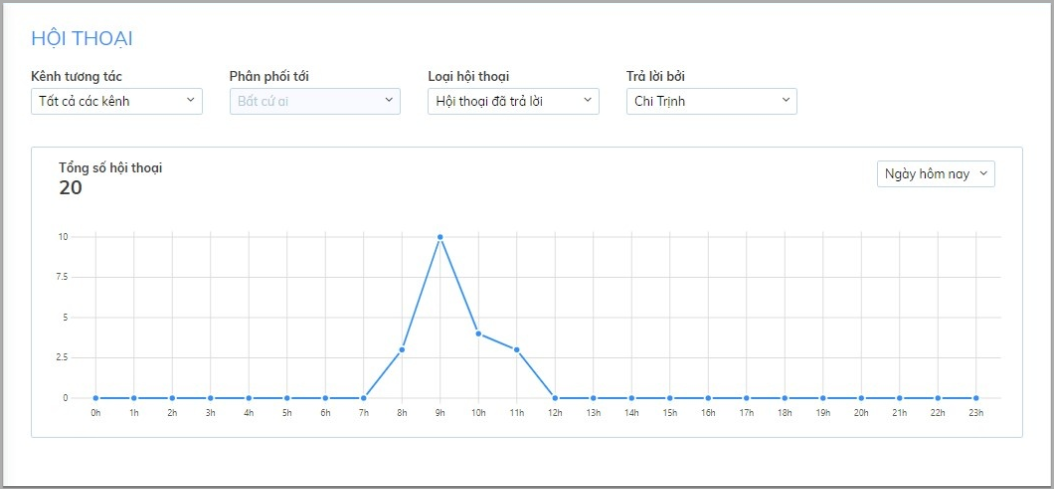This screenshot has height=489, width=1054.
Task: Click the total count number 20
Action: pos(70,187)
